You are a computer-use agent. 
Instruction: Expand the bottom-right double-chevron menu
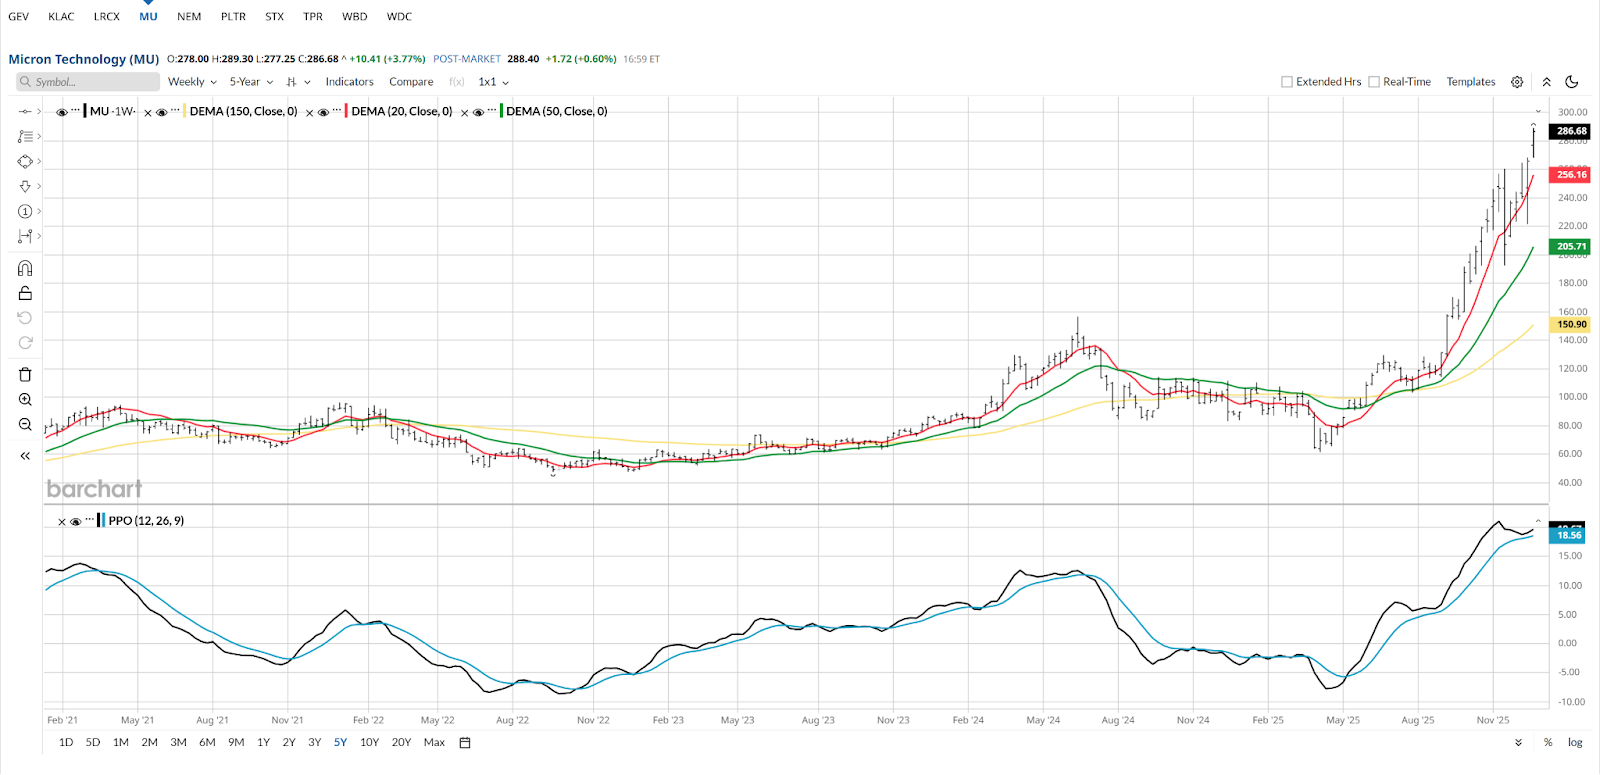1518,743
